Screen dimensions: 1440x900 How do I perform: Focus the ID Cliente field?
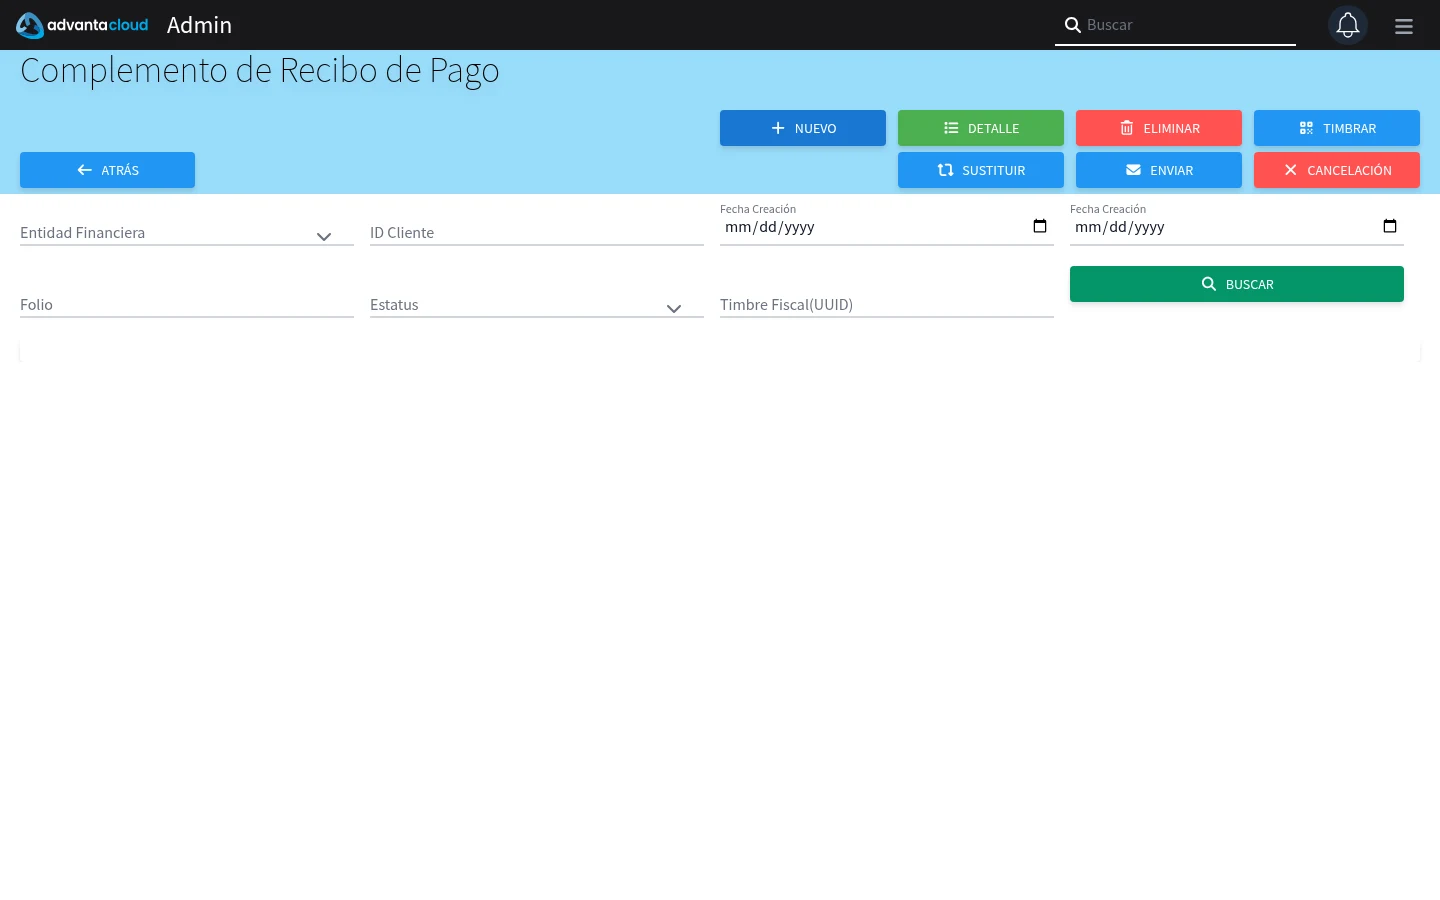[537, 233]
